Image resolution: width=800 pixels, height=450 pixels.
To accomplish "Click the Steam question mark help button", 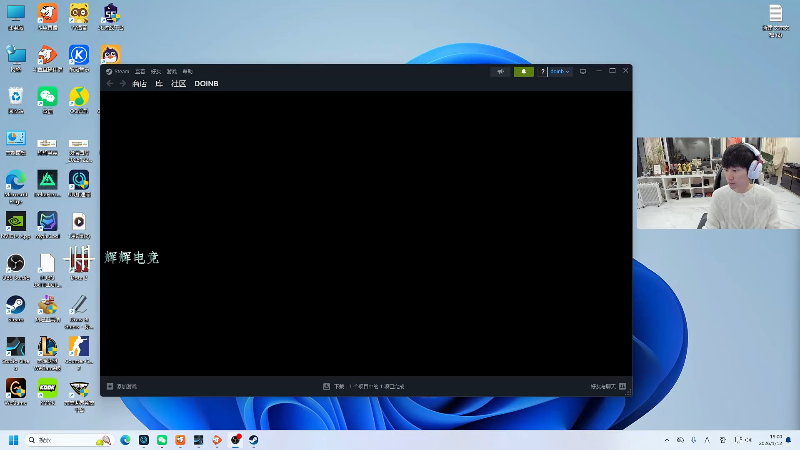I will 542,71.
